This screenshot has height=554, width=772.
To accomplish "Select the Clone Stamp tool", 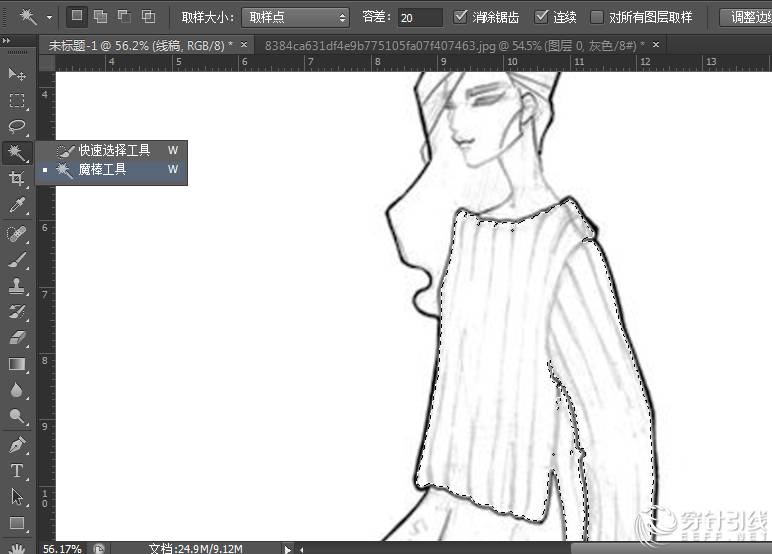I will (x=17, y=286).
